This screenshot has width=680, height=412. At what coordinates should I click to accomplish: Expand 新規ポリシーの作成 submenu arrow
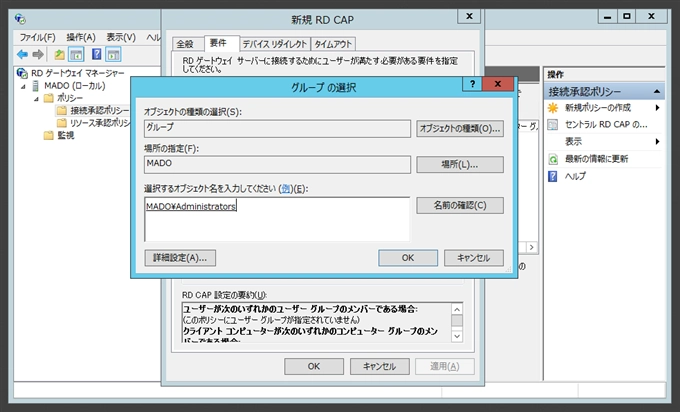pos(657,108)
